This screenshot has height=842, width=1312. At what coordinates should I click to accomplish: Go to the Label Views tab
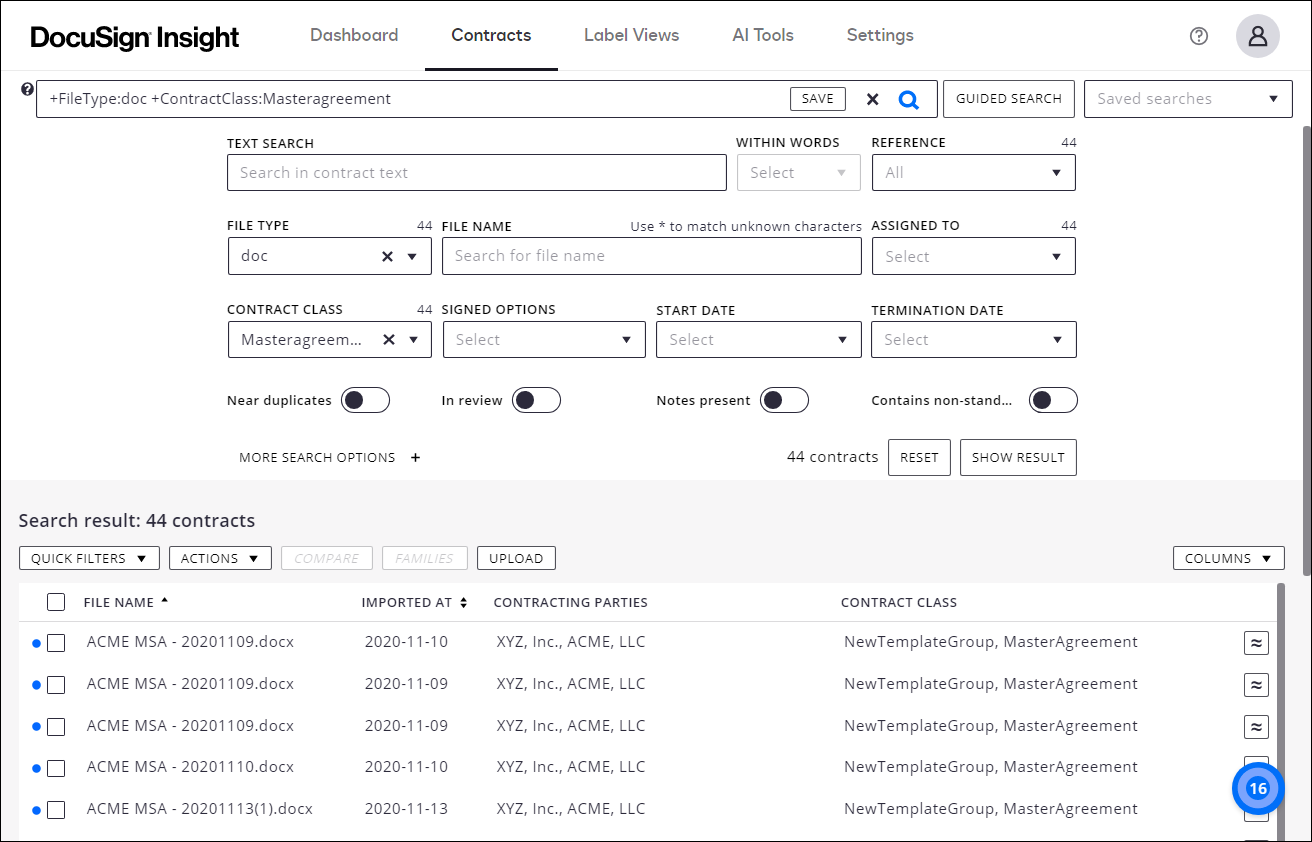(x=631, y=35)
